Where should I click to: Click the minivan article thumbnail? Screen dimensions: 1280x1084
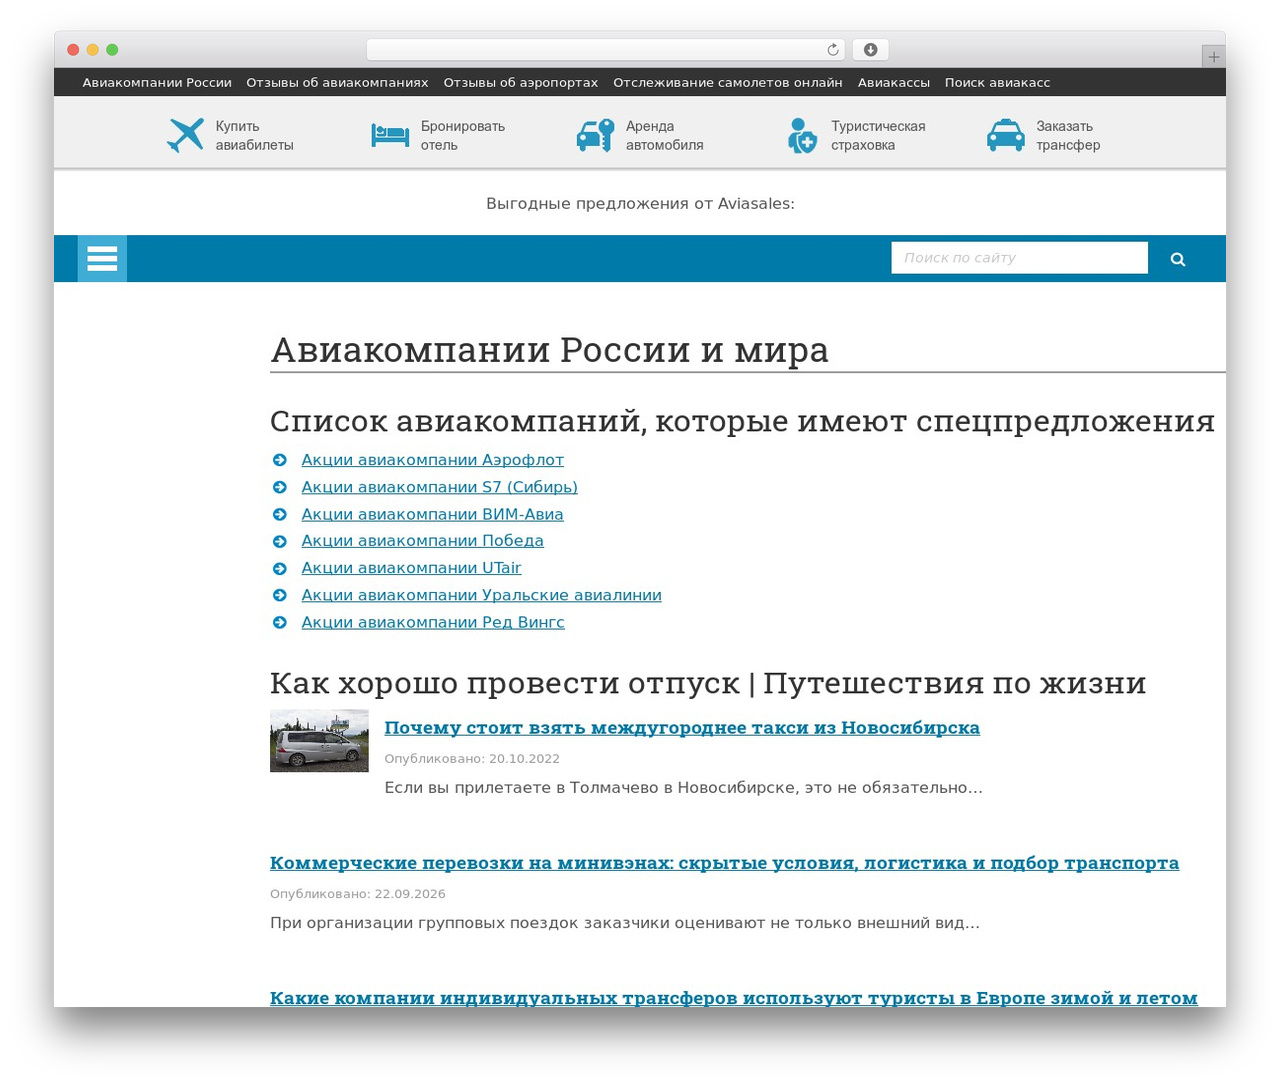319,741
